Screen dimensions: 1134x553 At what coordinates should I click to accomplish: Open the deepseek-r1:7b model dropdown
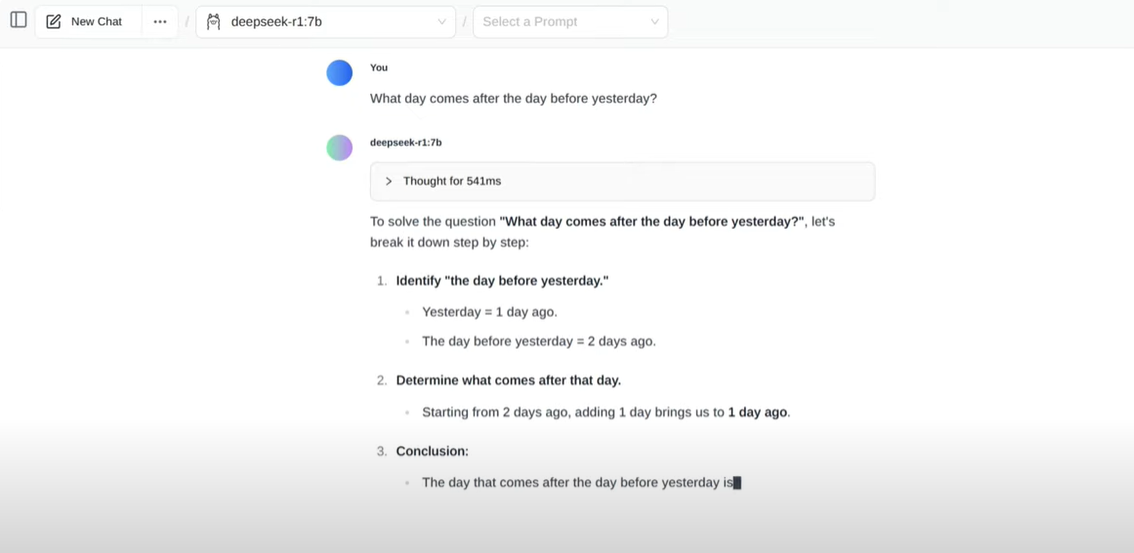point(325,22)
